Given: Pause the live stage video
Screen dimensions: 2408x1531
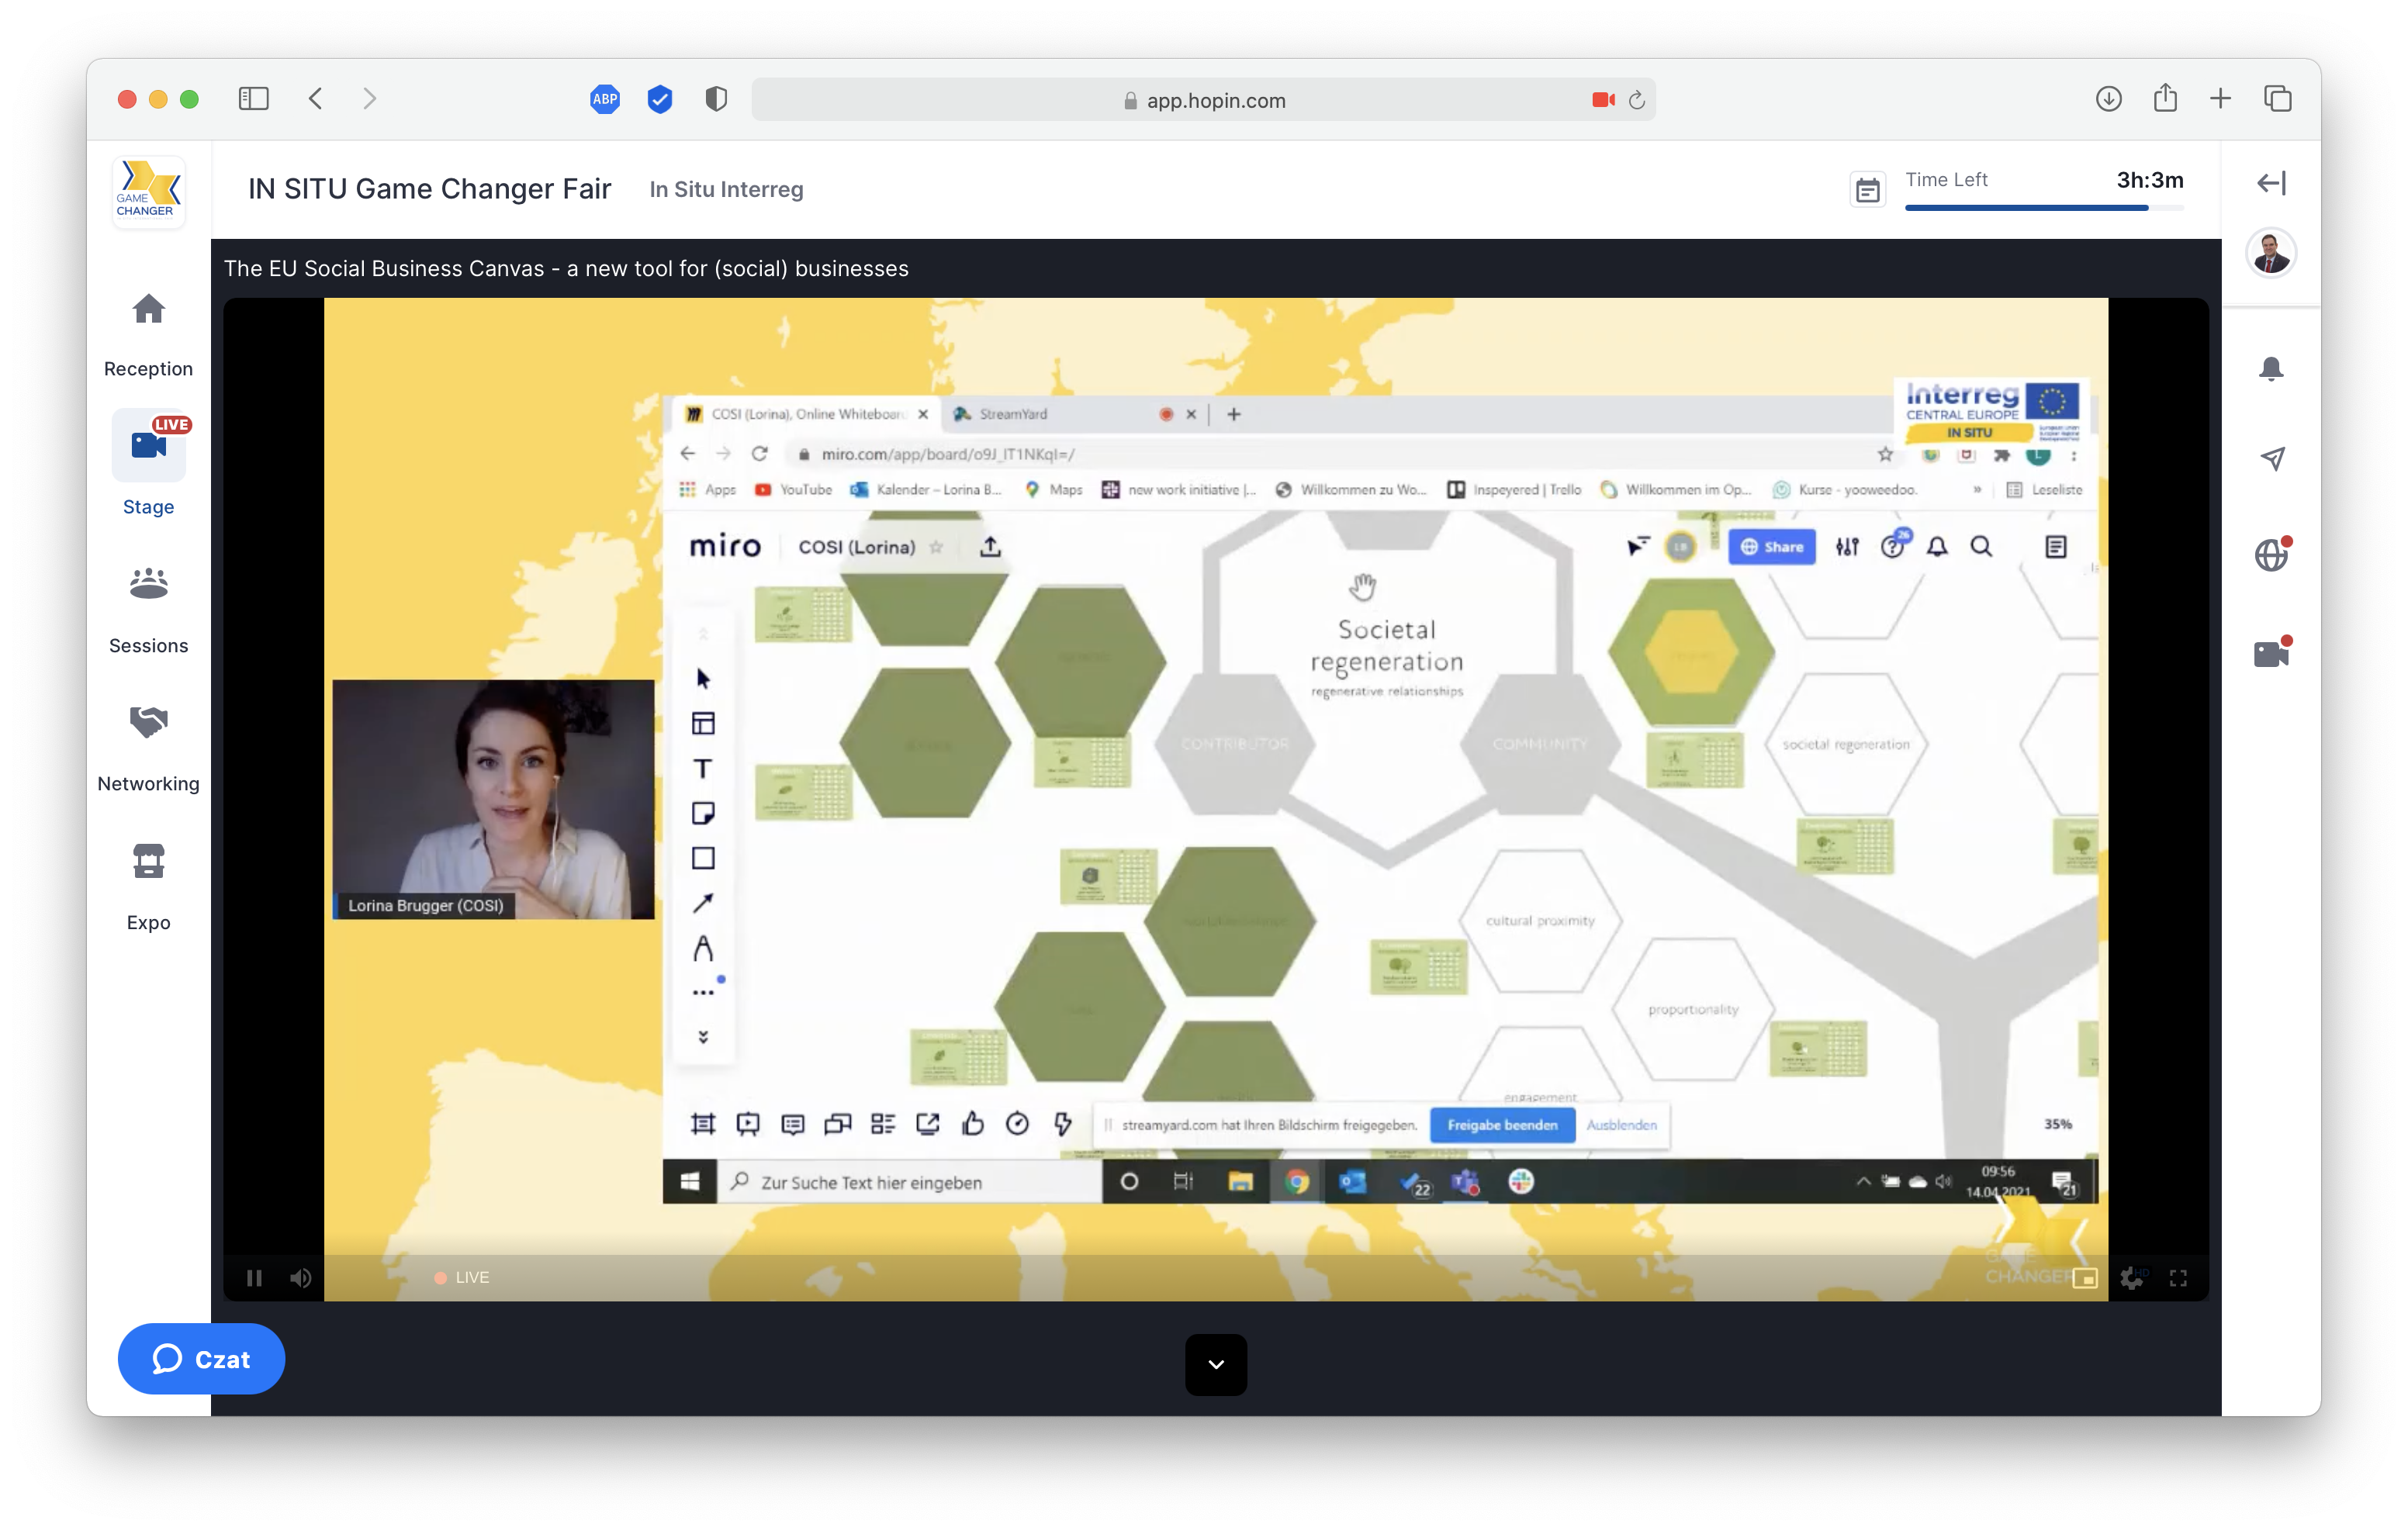Looking at the screenshot, I should pyautogui.click(x=254, y=1277).
